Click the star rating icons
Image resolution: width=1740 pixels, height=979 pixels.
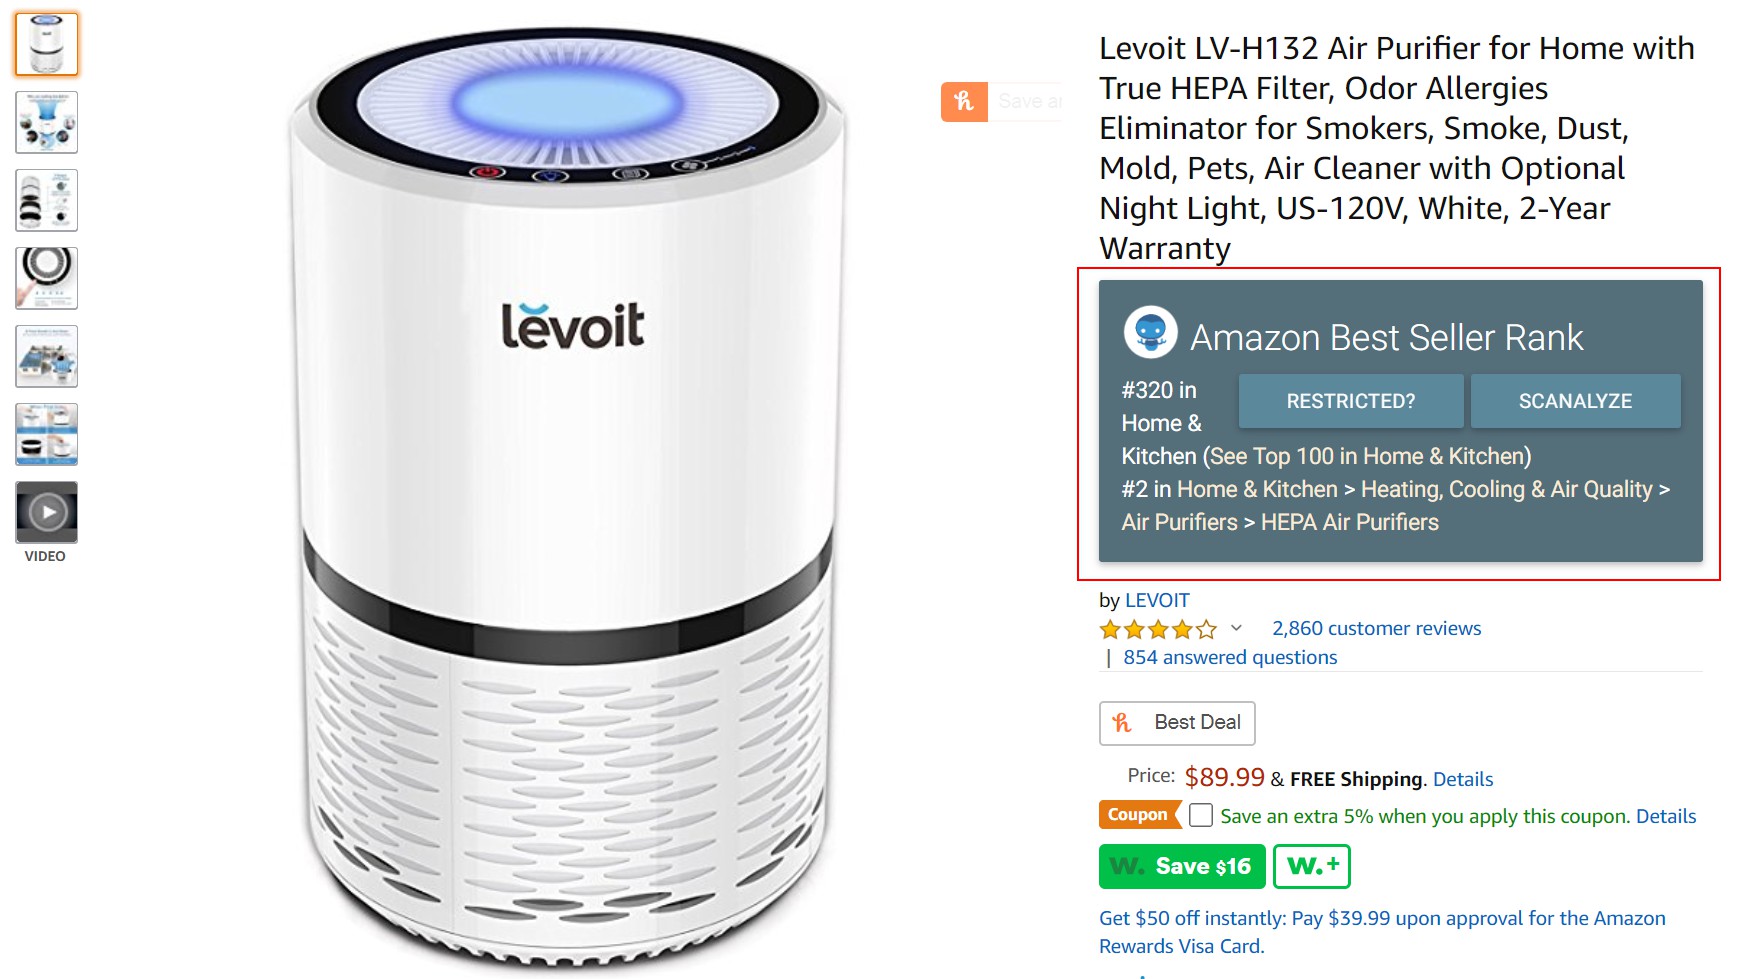(1158, 629)
